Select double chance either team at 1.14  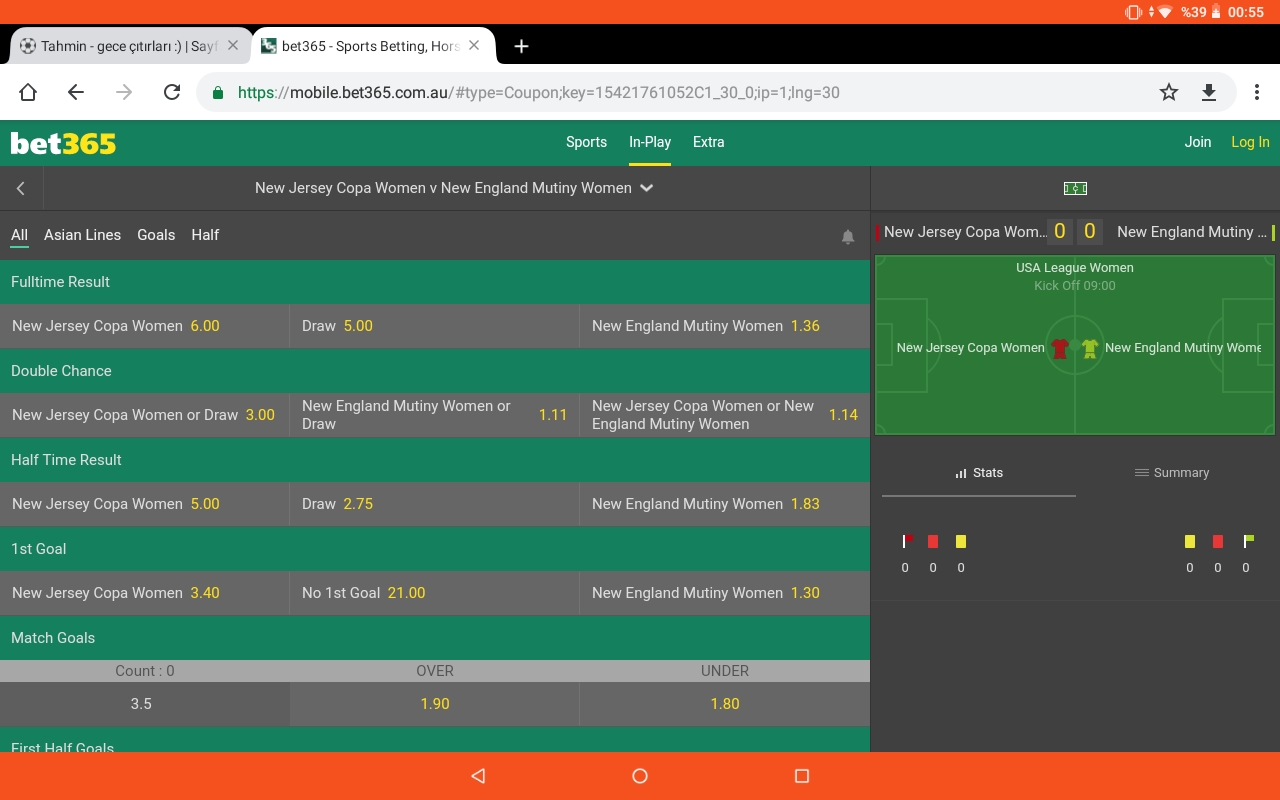coord(725,415)
